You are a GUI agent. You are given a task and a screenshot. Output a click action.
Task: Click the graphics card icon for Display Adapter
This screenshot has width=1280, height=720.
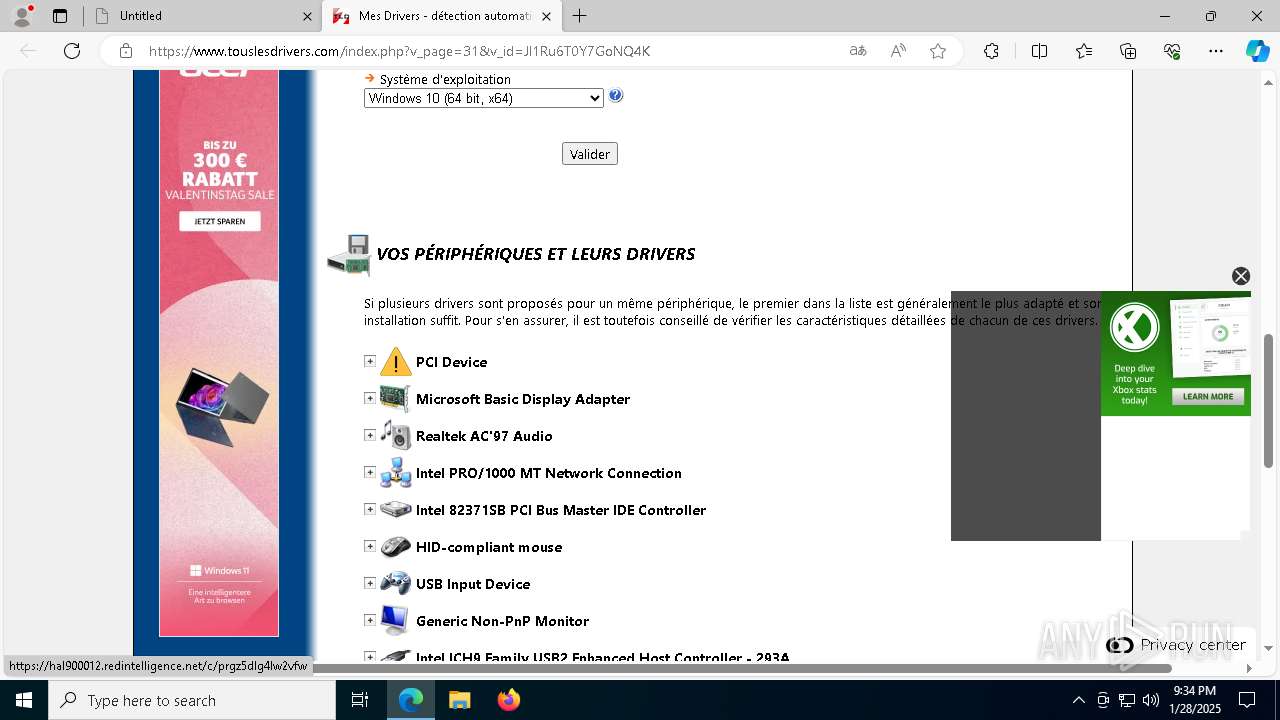point(396,398)
